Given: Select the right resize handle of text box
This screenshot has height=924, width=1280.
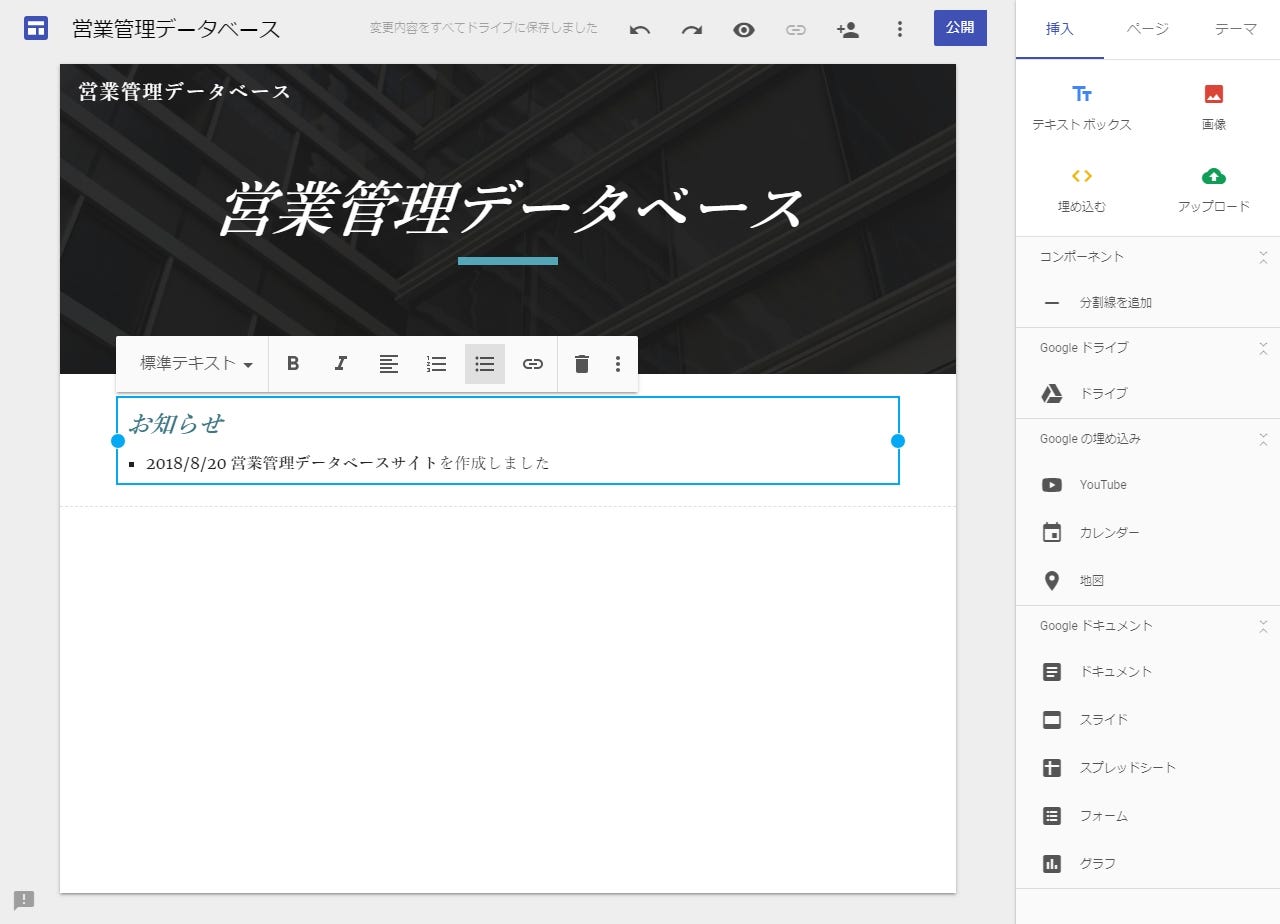Looking at the screenshot, I should click(x=898, y=441).
